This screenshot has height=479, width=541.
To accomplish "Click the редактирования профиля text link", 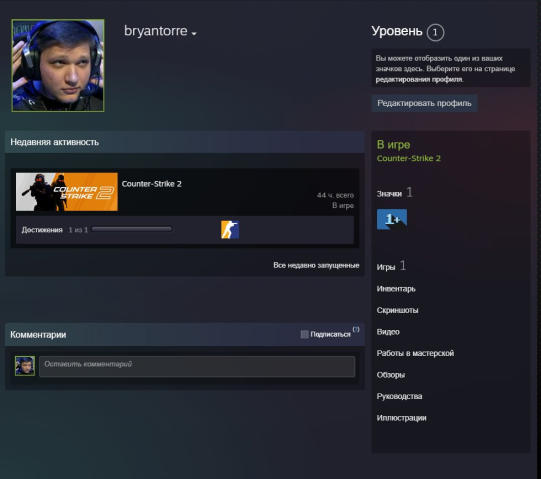I will click(x=419, y=79).
